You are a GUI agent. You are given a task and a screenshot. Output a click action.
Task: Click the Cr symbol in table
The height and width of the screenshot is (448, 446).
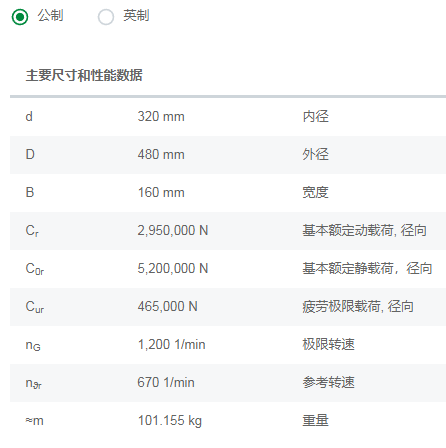32,231
